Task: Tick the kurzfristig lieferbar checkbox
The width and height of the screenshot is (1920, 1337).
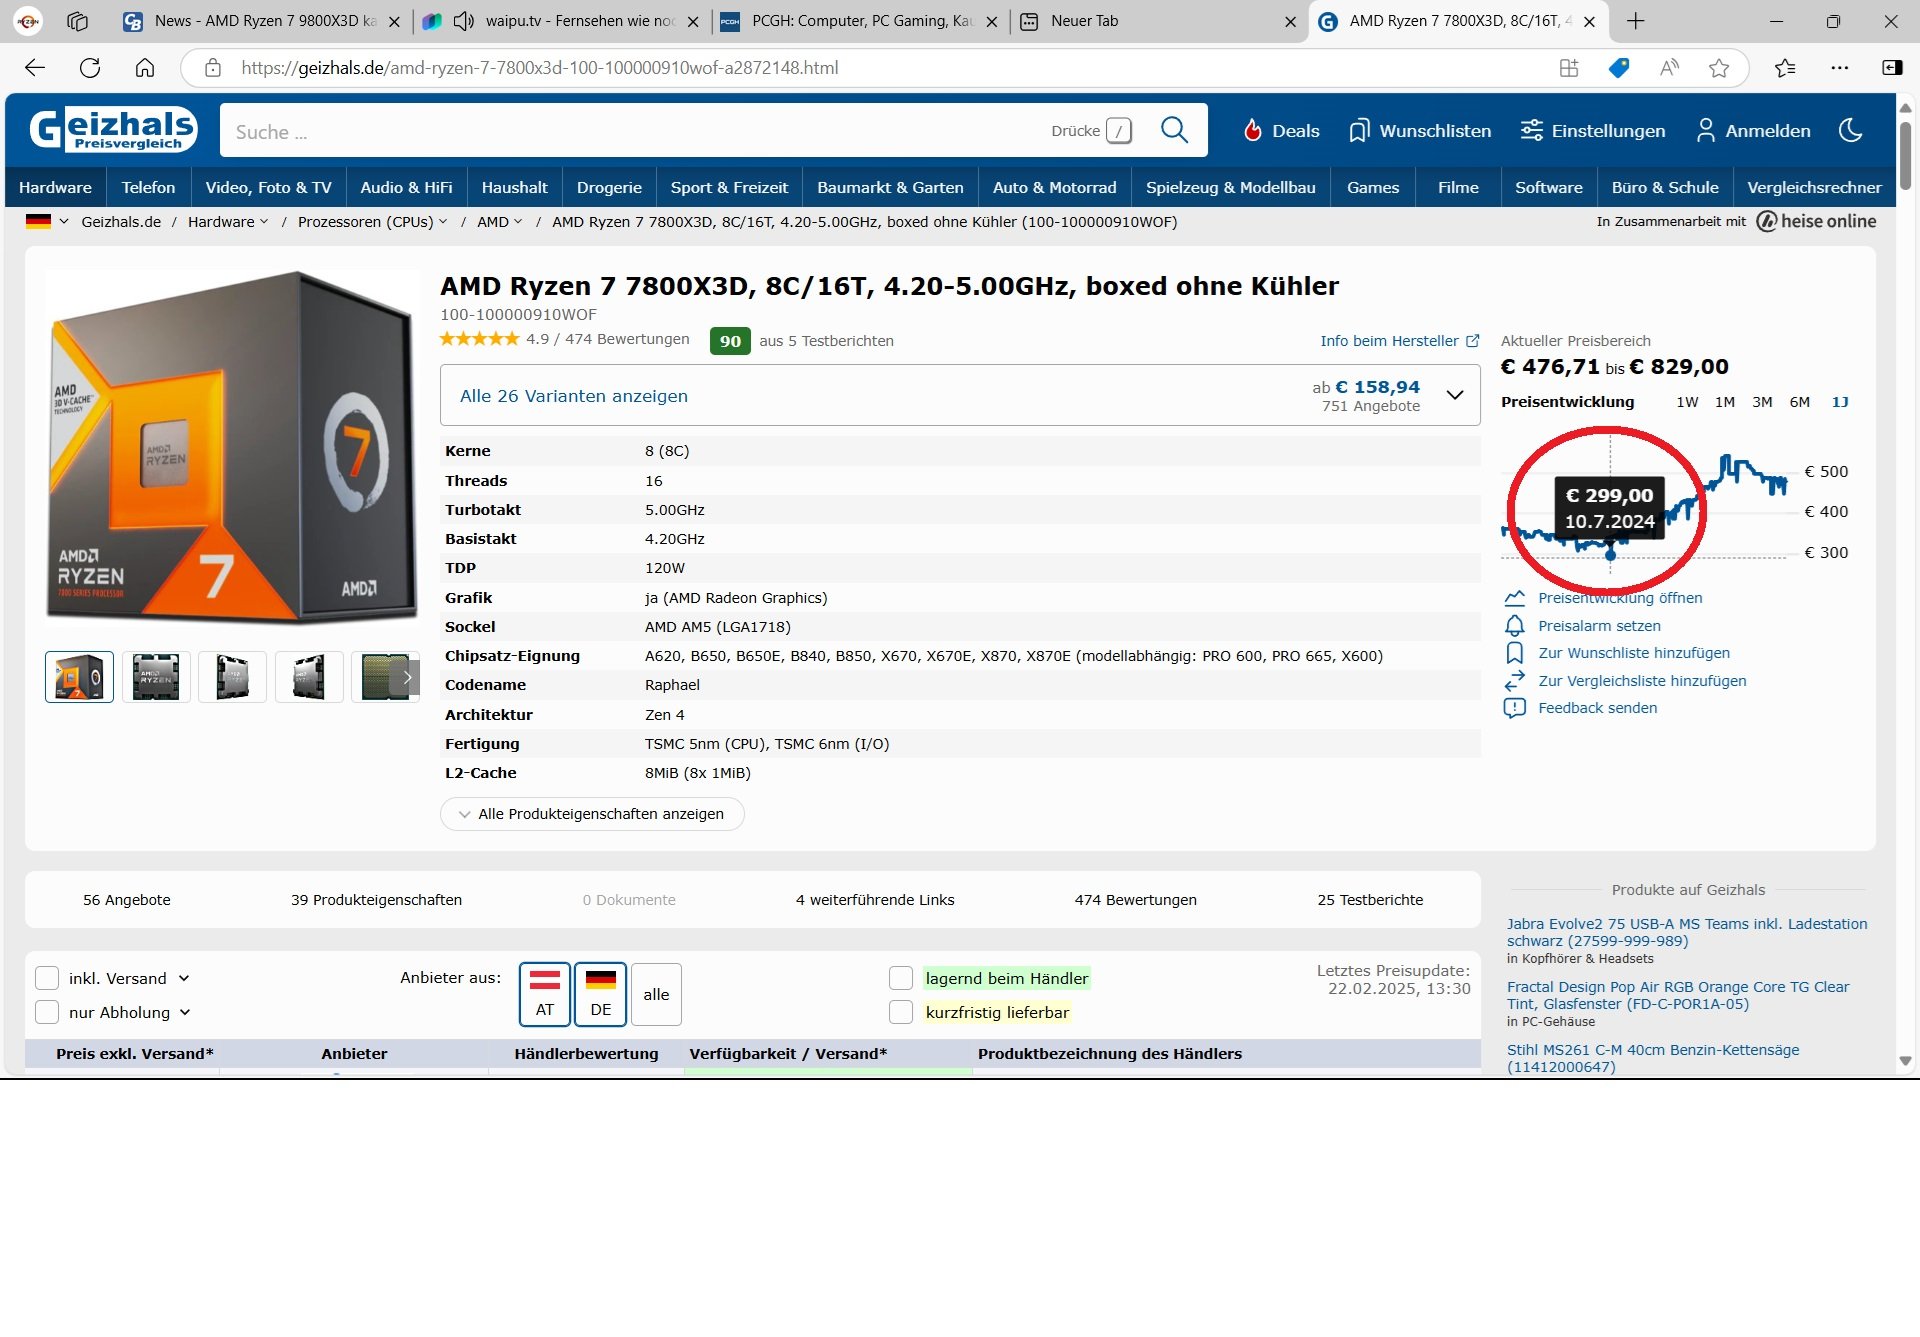Action: (901, 1012)
